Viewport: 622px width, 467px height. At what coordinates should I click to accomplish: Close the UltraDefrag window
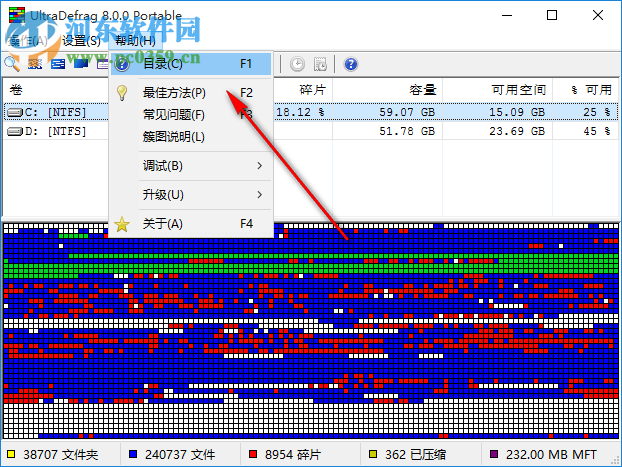click(x=598, y=15)
